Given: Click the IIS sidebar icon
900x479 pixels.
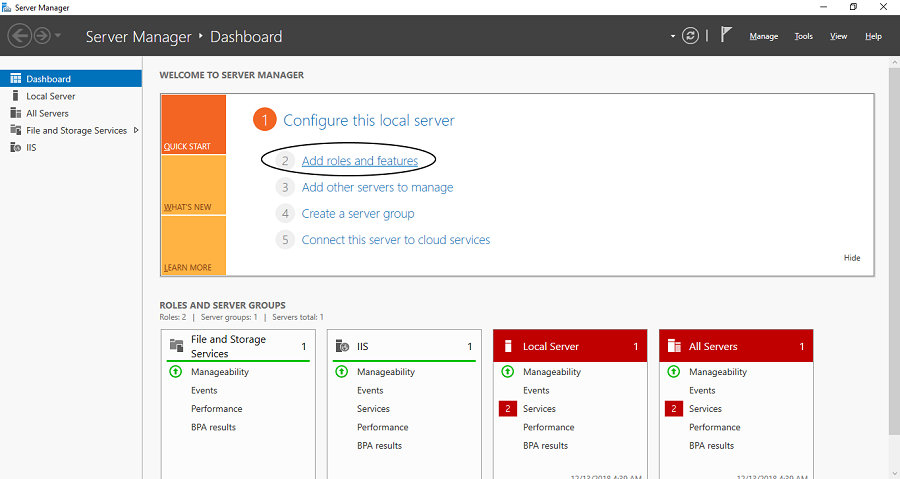Looking at the screenshot, I should (15, 147).
